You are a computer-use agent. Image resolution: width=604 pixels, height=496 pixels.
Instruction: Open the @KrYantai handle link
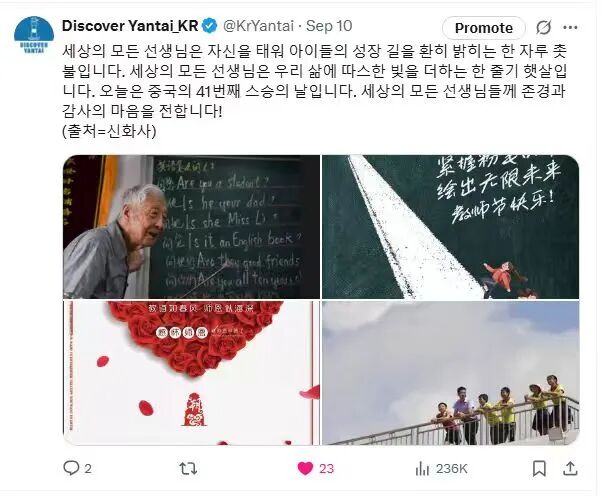[x=259, y=26]
